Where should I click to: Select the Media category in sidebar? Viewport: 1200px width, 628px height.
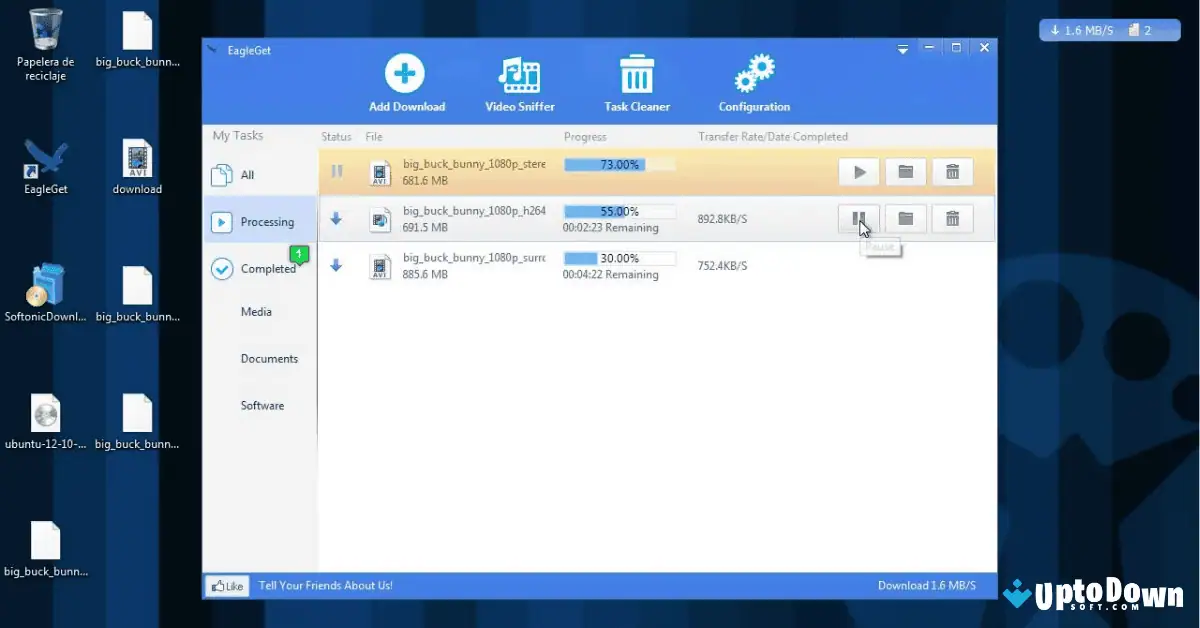256,311
